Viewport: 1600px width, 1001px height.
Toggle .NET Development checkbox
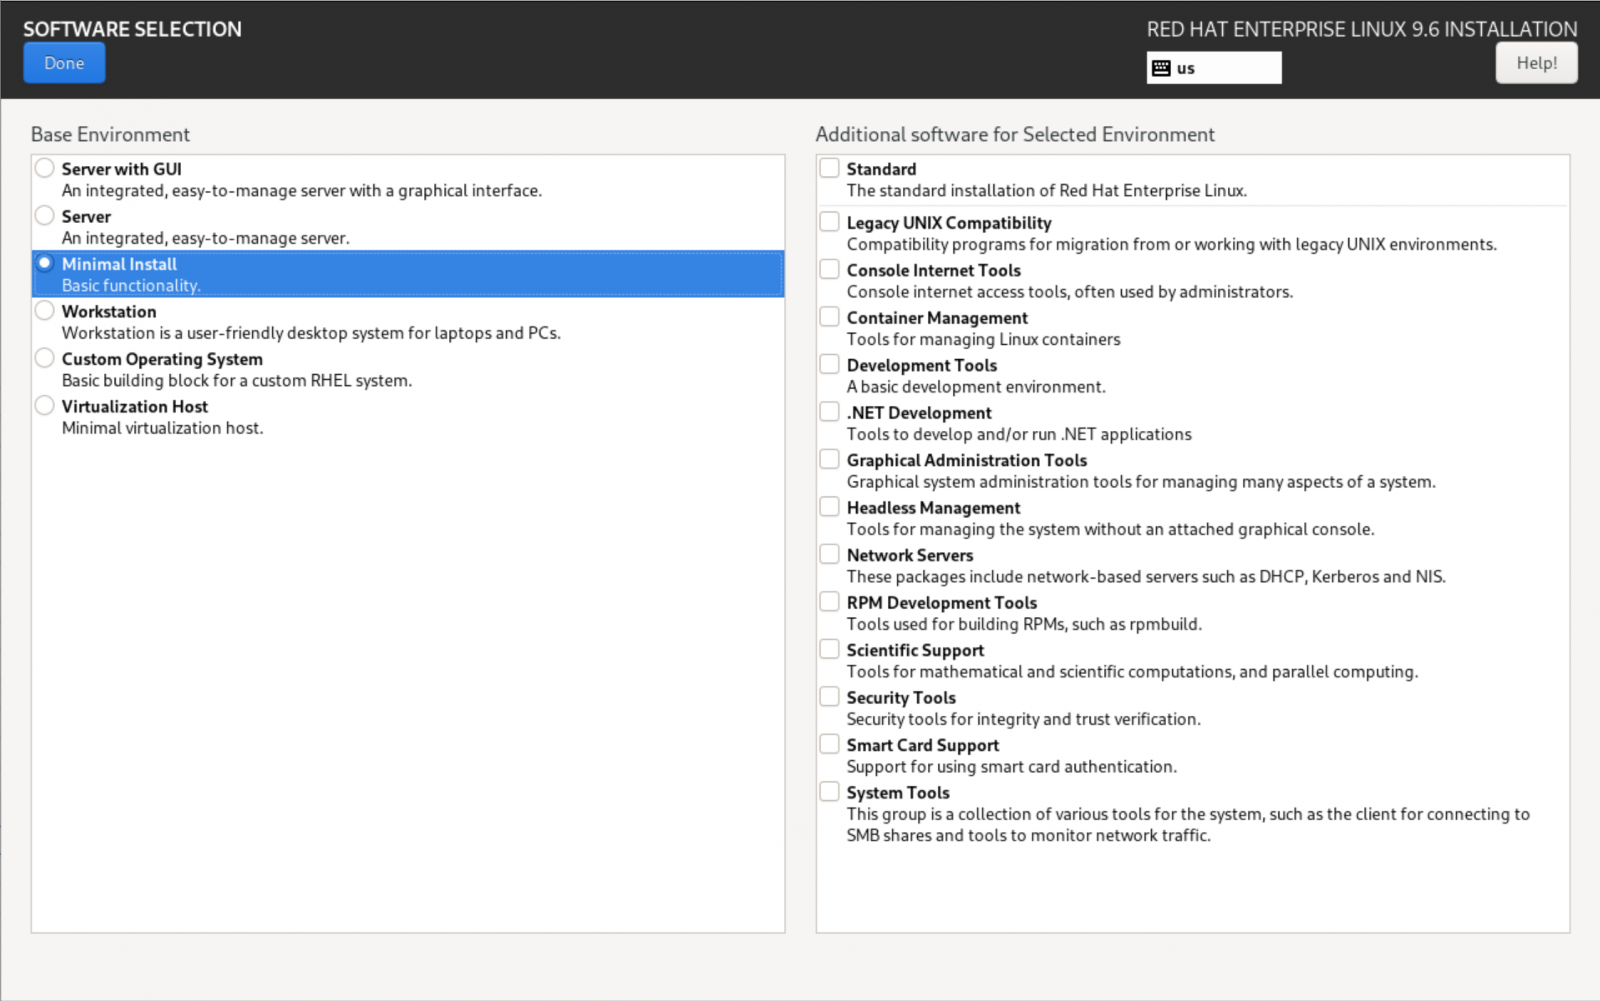[829, 412]
